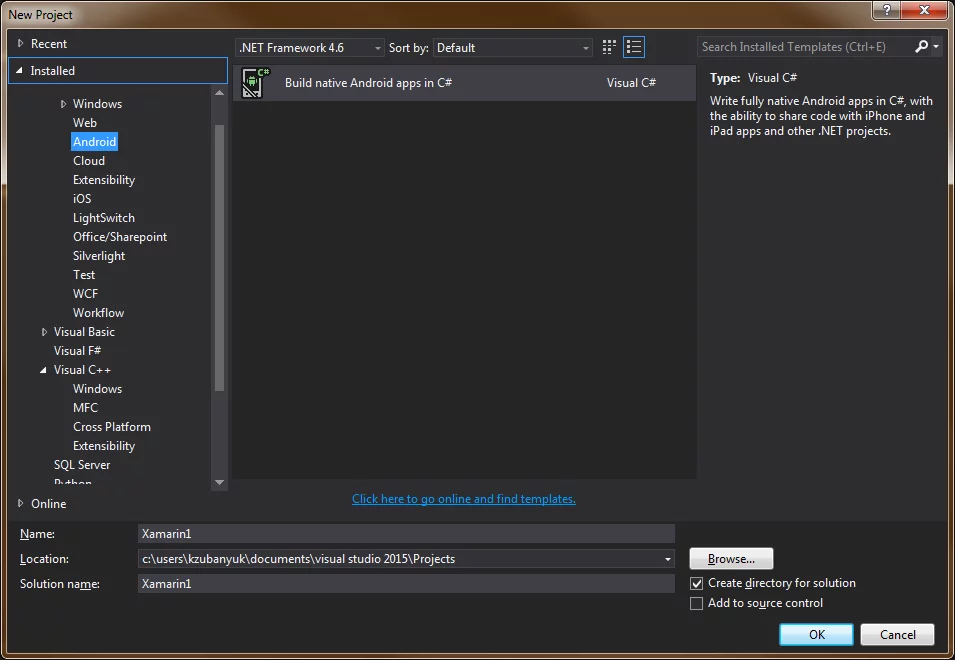Open the Sort by dropdown
This screenshot has height=661, width=955.
click(x=513, y=48)
